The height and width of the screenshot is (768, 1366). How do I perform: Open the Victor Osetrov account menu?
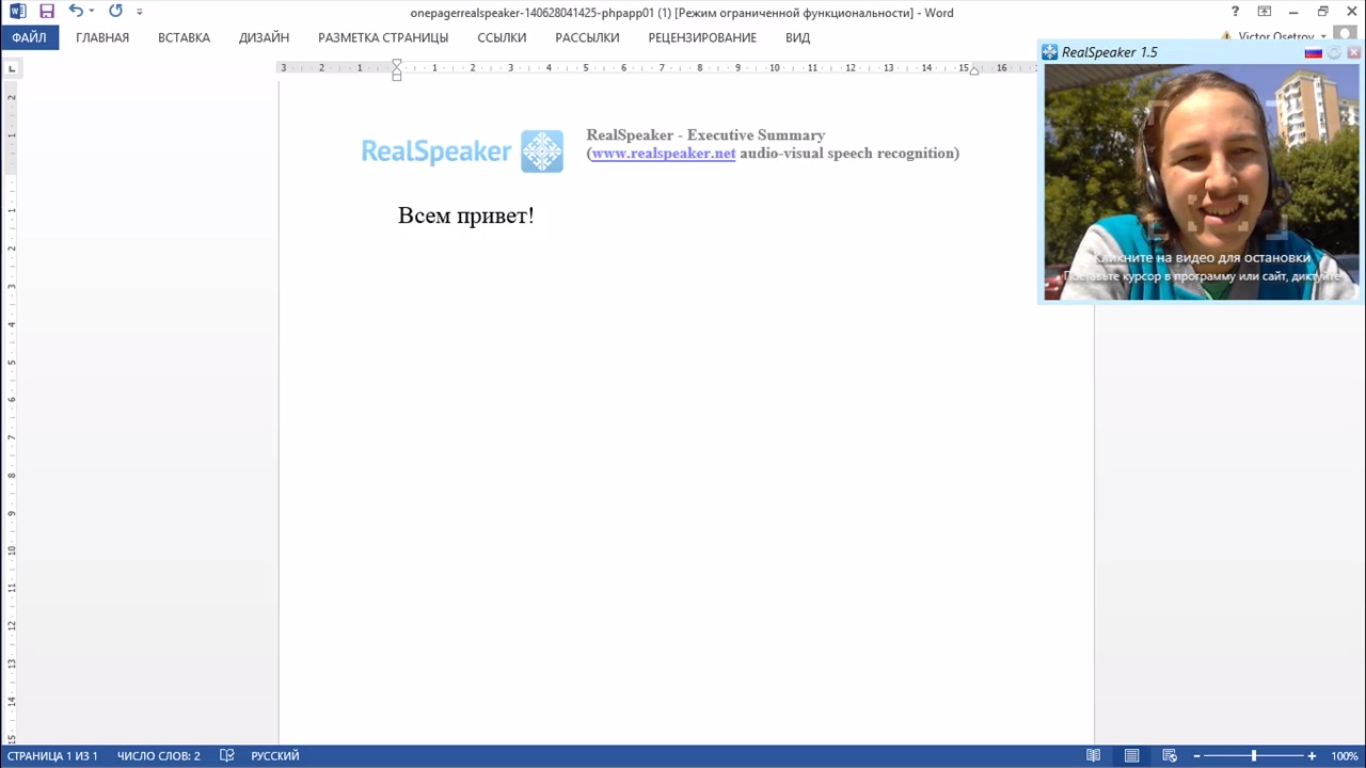1281,36
